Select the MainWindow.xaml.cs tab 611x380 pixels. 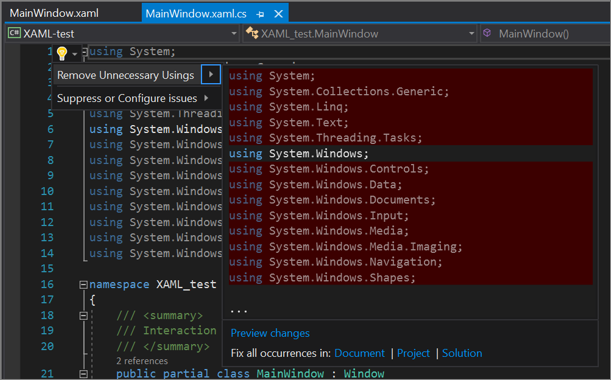(x=196, y=14)
